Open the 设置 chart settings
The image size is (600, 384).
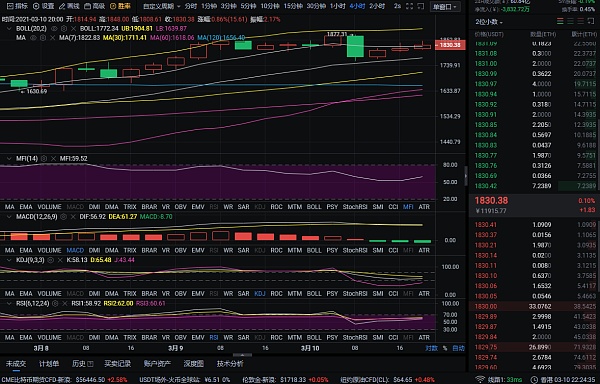tap(43, 6)
